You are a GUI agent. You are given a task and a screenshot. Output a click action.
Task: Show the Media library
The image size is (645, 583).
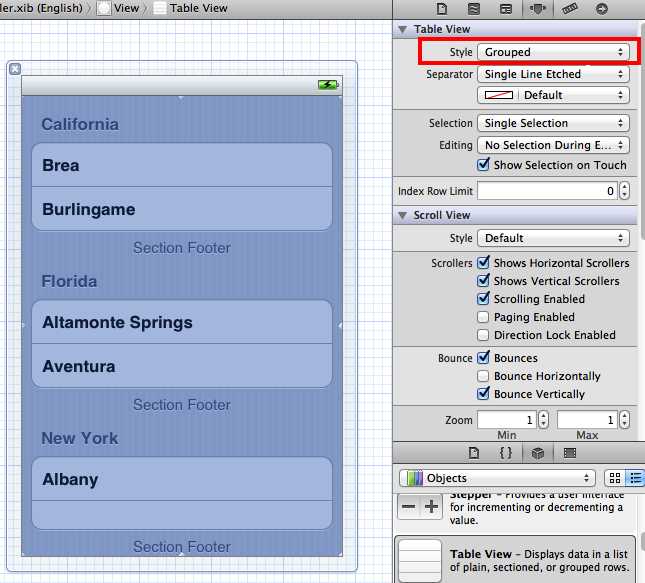coord(570,453)
